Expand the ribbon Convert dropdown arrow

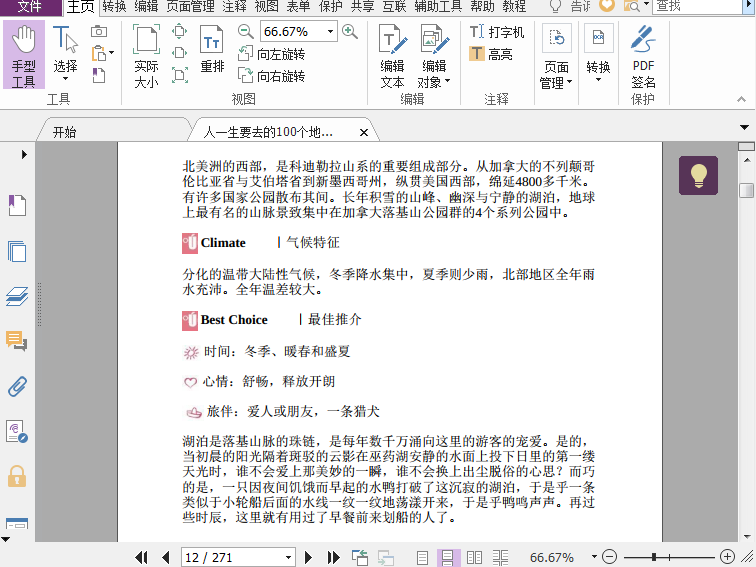[598, 80]
